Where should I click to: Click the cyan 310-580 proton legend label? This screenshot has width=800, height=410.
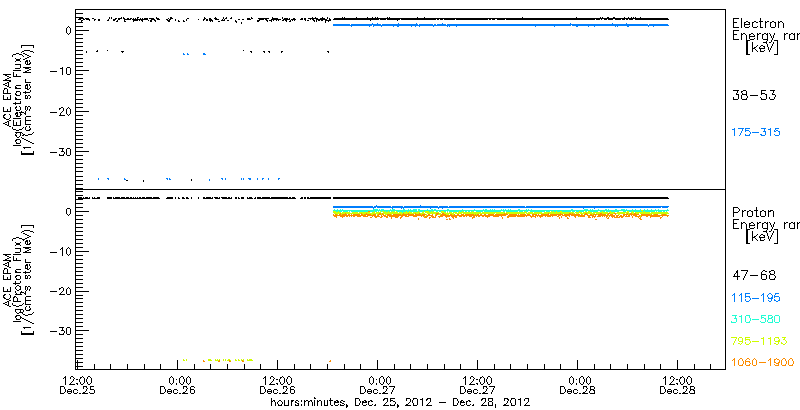(x=756, y=320)
